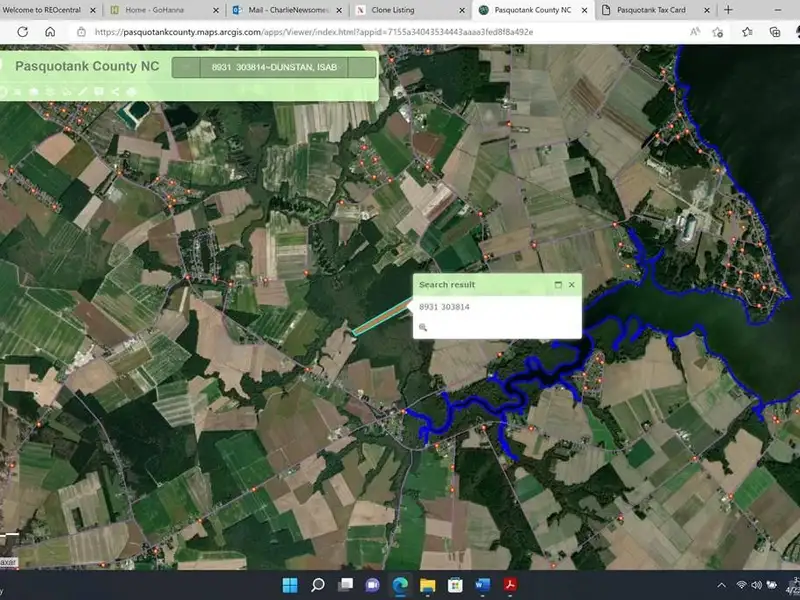Viewport: 800px width, 600px height.
Task: Click the search box with 8931 303814~DUNSTAN
Action: click(270, 67)
